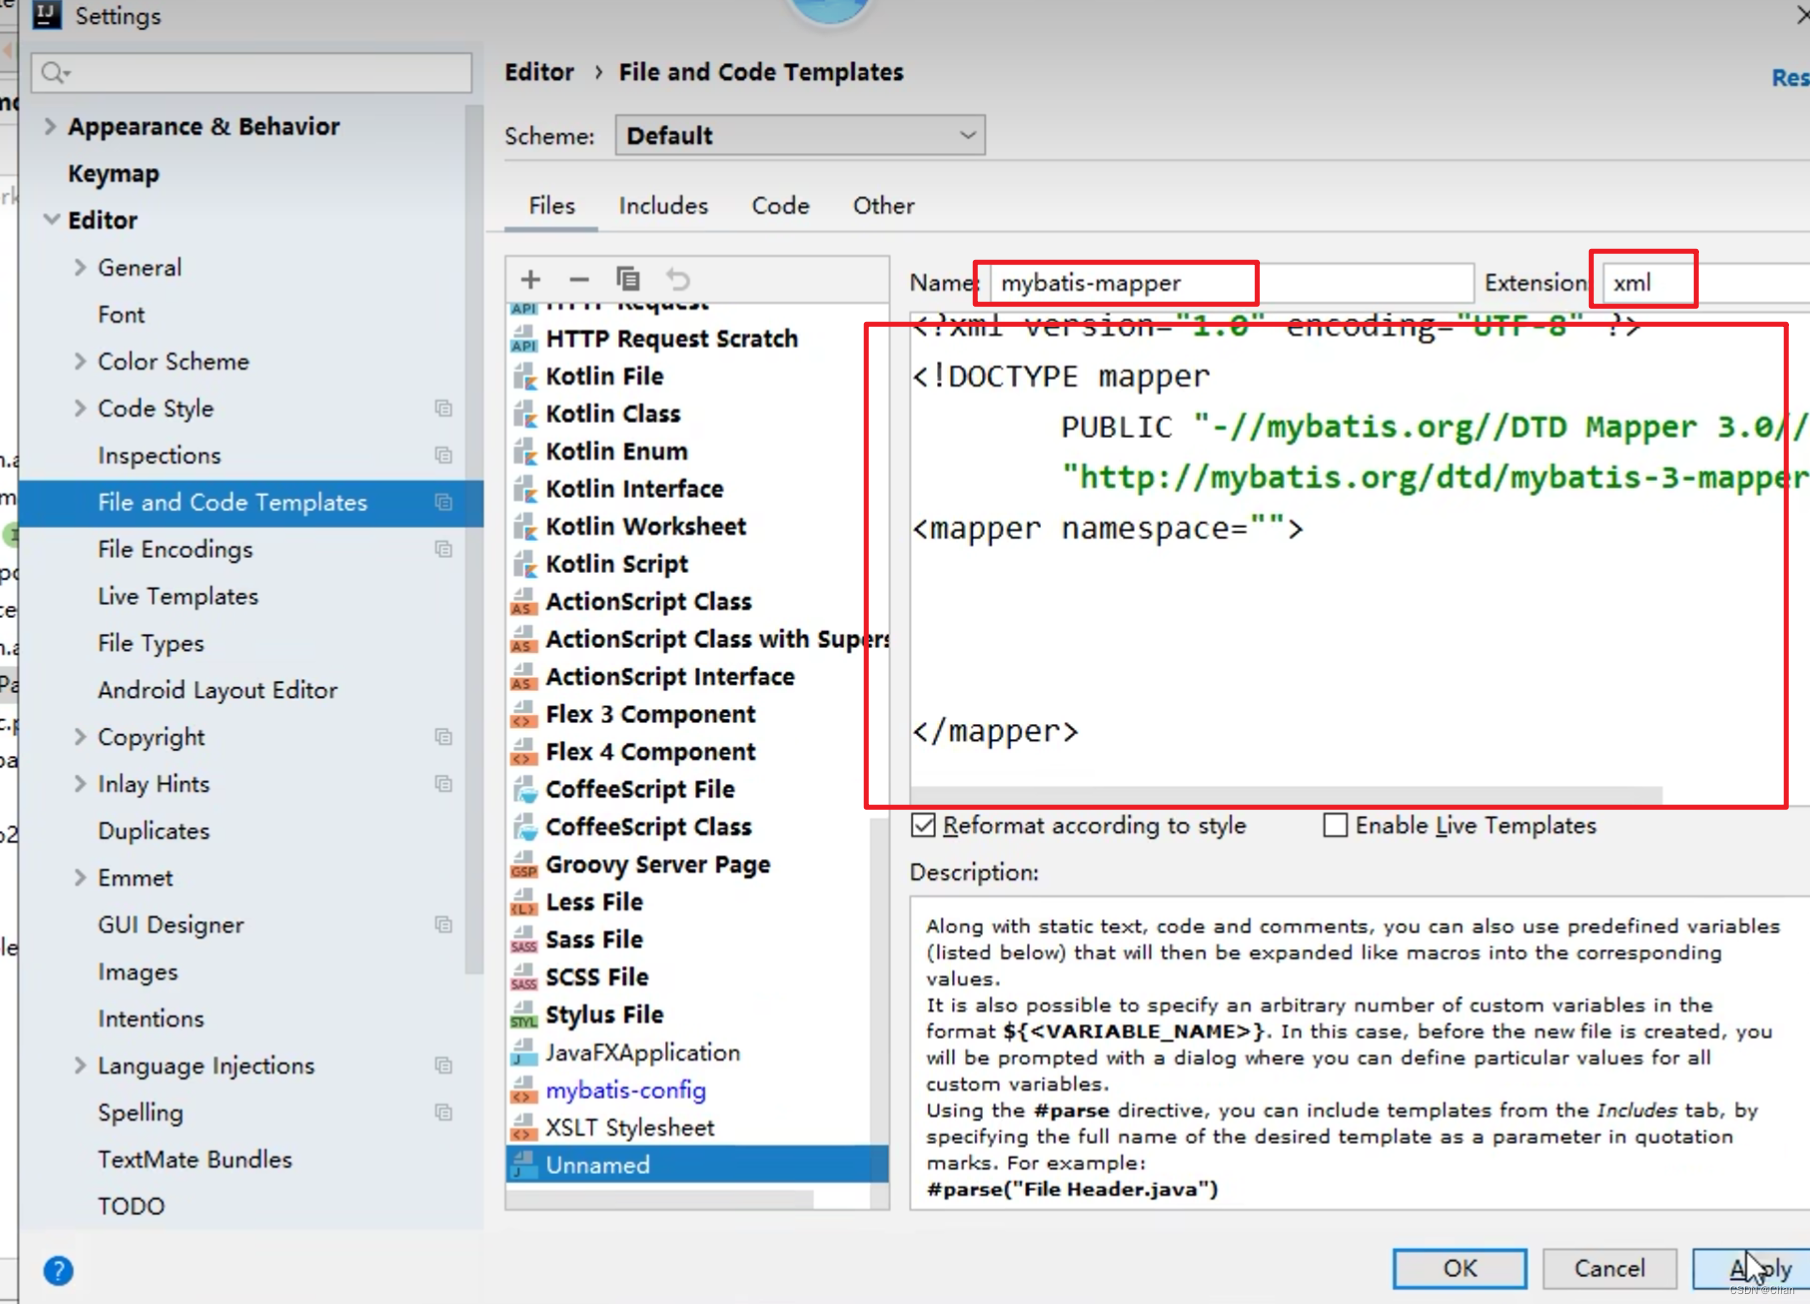Open the File Types settings page
The width and height of the screenshot is (1810, 1304).
[x=151, y=643]
